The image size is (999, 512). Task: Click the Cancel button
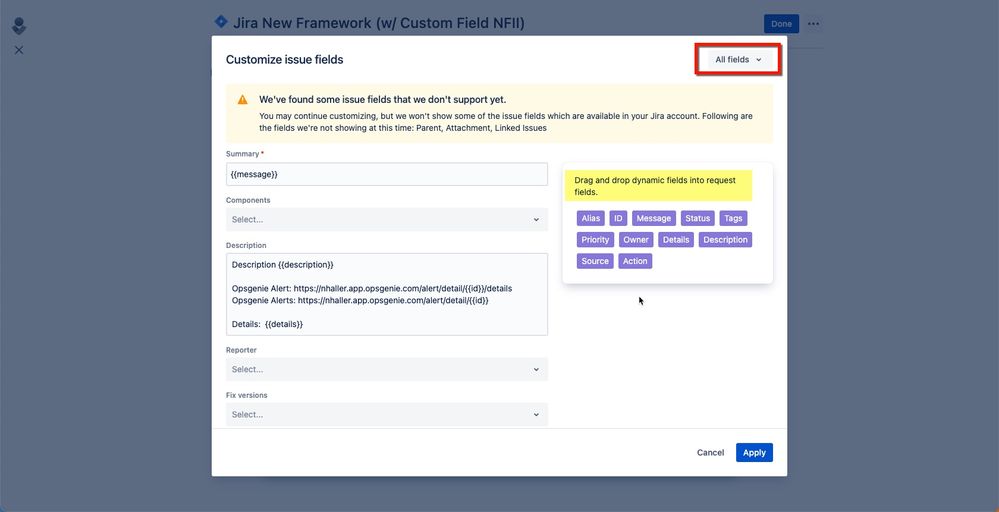pyautogui.click(x=710, y=453)
